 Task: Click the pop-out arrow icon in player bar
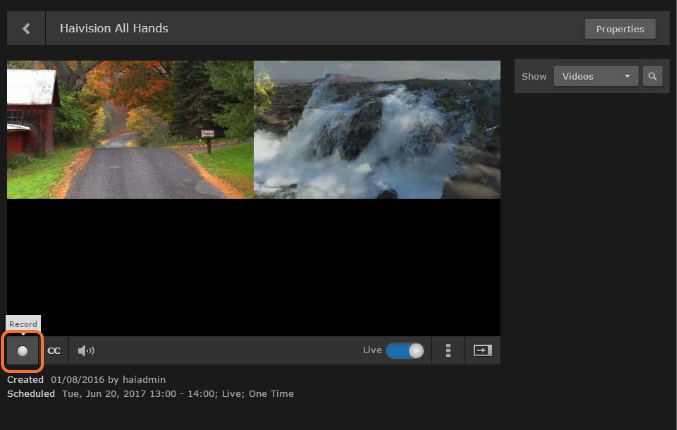click(x=483, y=351)
